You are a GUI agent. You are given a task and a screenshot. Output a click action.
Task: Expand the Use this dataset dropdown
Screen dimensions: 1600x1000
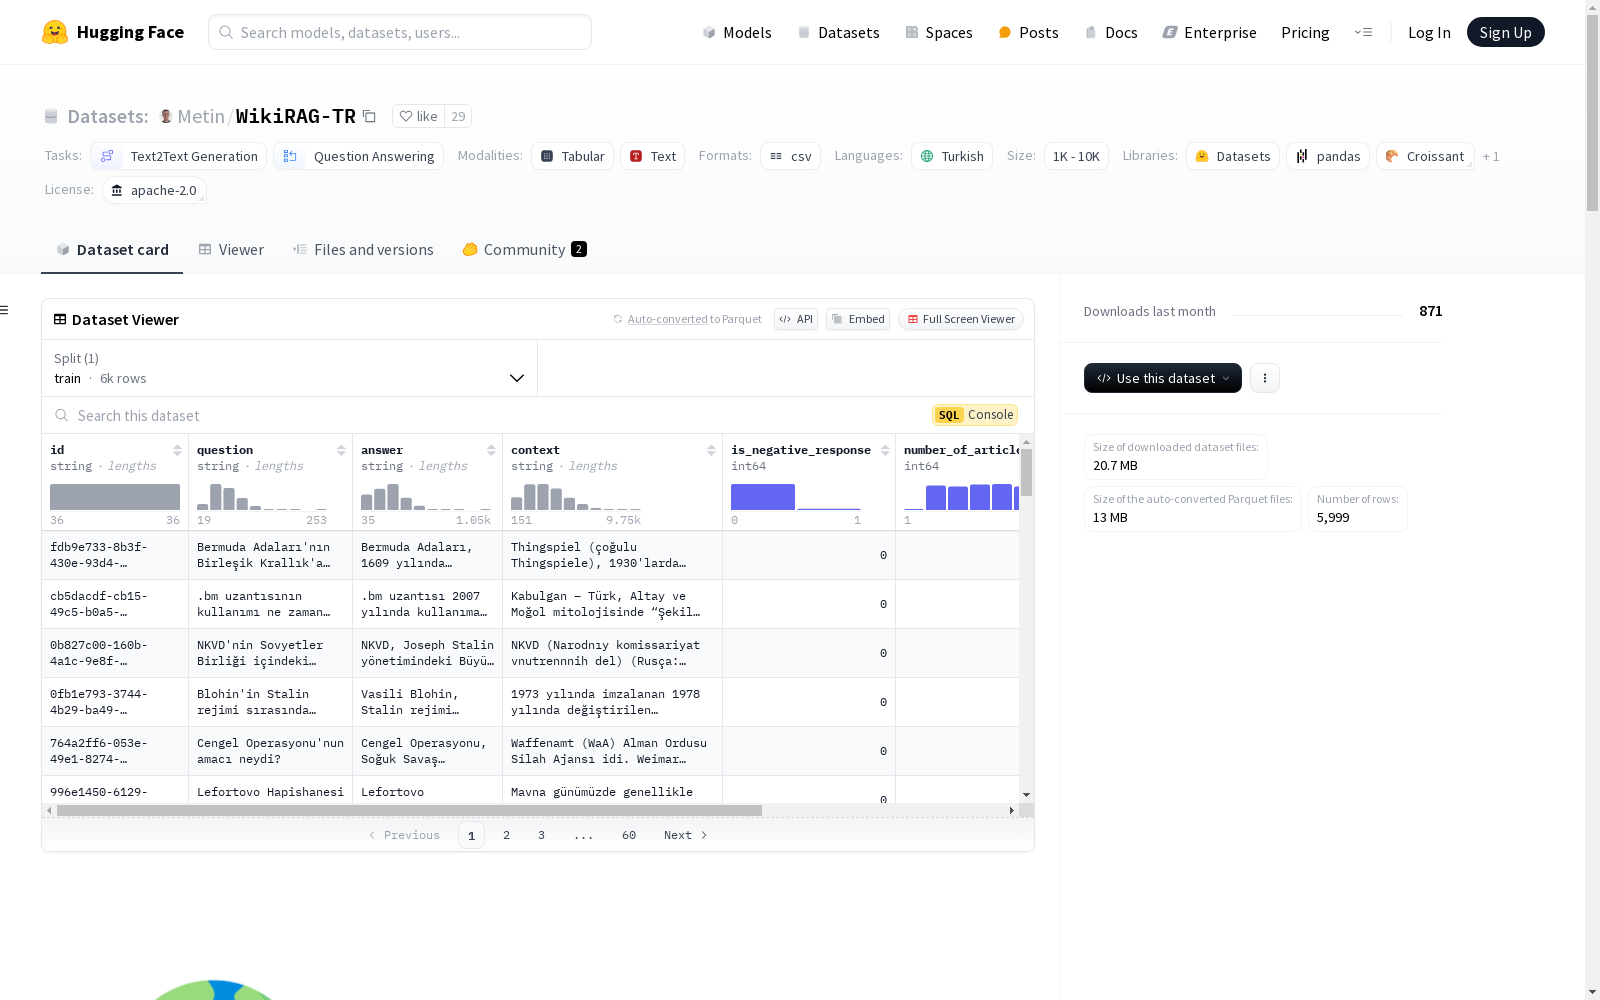point(1163,378)
